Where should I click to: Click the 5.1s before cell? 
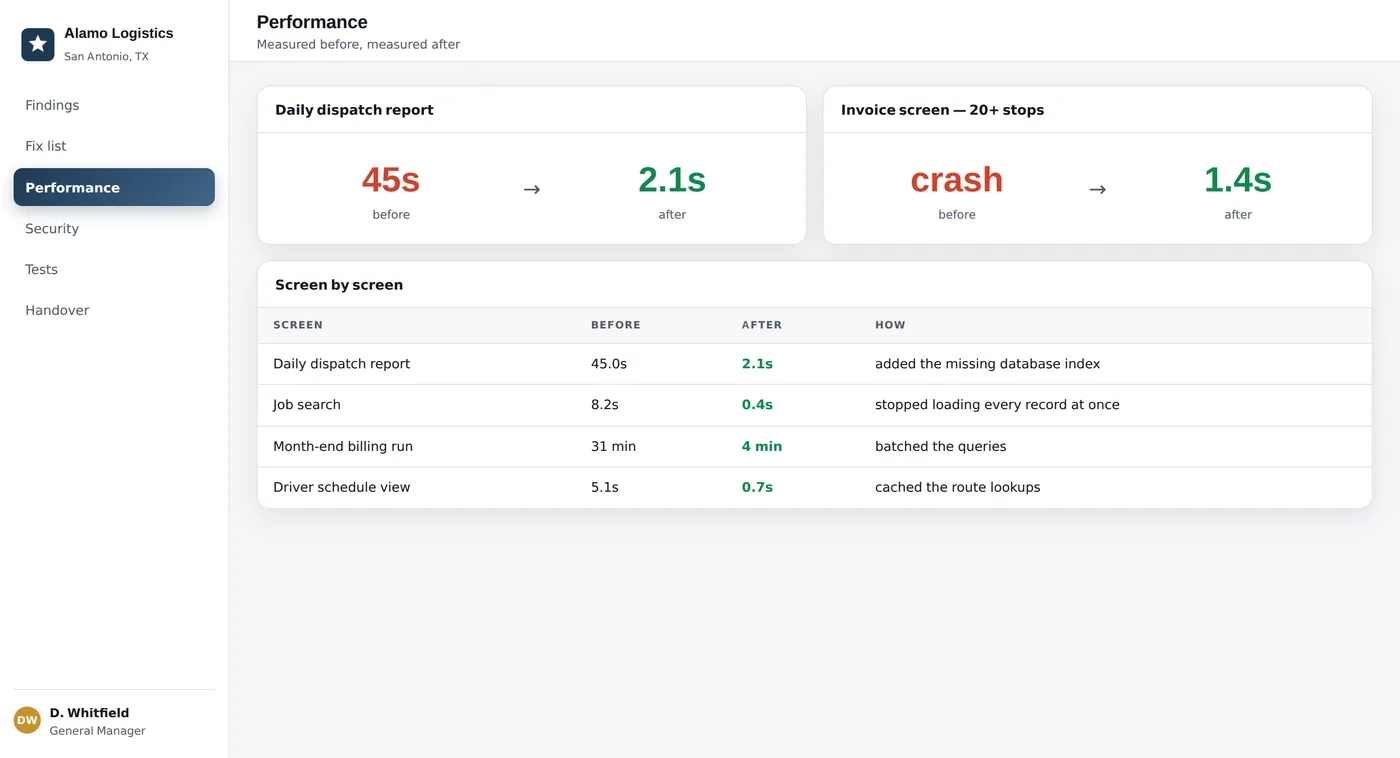pos(605,488)
